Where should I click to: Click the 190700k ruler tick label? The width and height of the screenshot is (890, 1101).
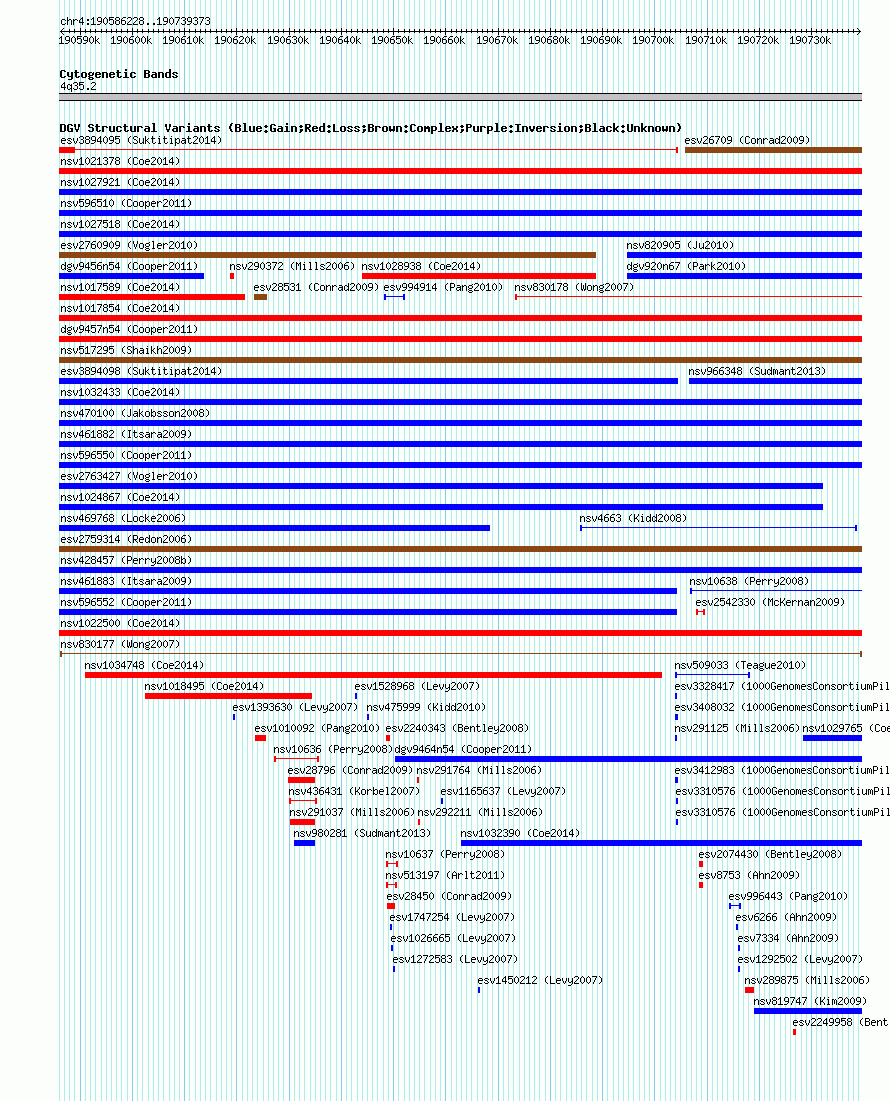tap(653, 41)
